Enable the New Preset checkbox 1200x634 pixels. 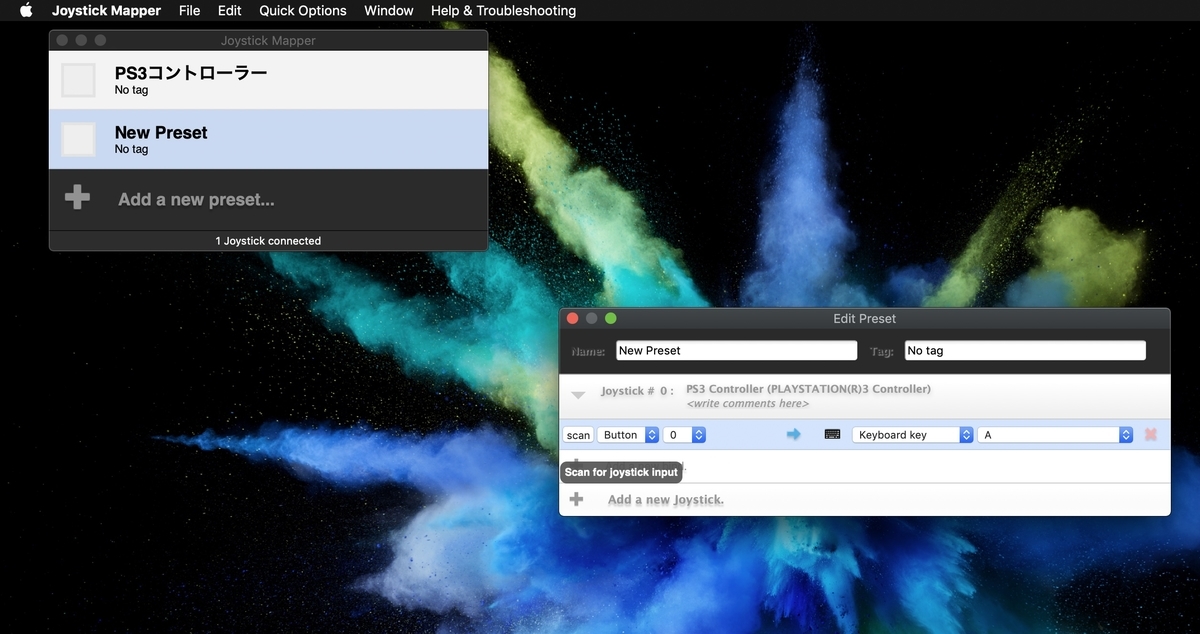[x=79, y=139]
